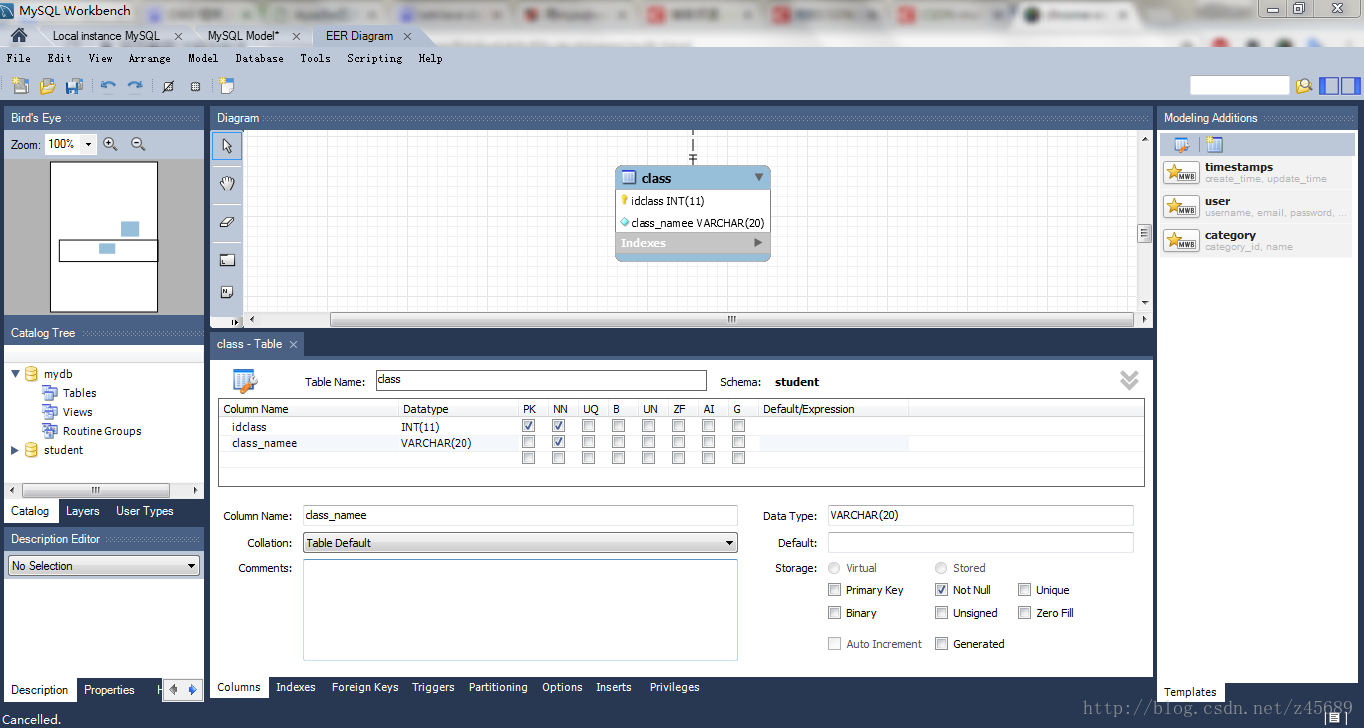Select the place layer tool
This screenshot has width=1364, height=728.
click(x=227, y=260)
